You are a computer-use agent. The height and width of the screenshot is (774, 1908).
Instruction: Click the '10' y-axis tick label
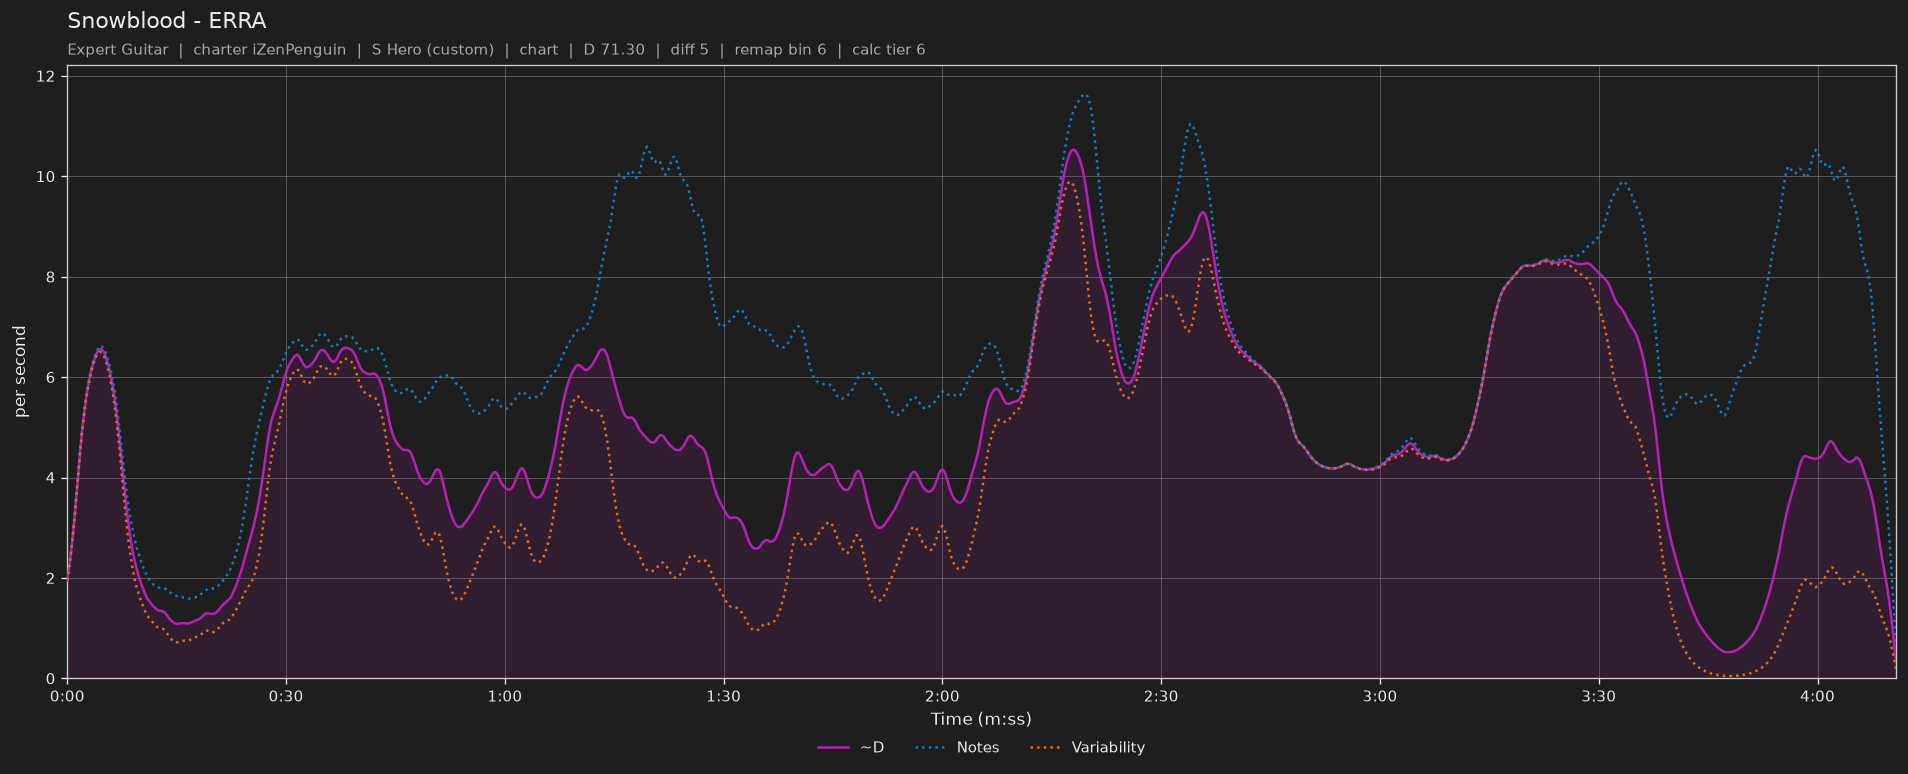click(x=46, y=177)
